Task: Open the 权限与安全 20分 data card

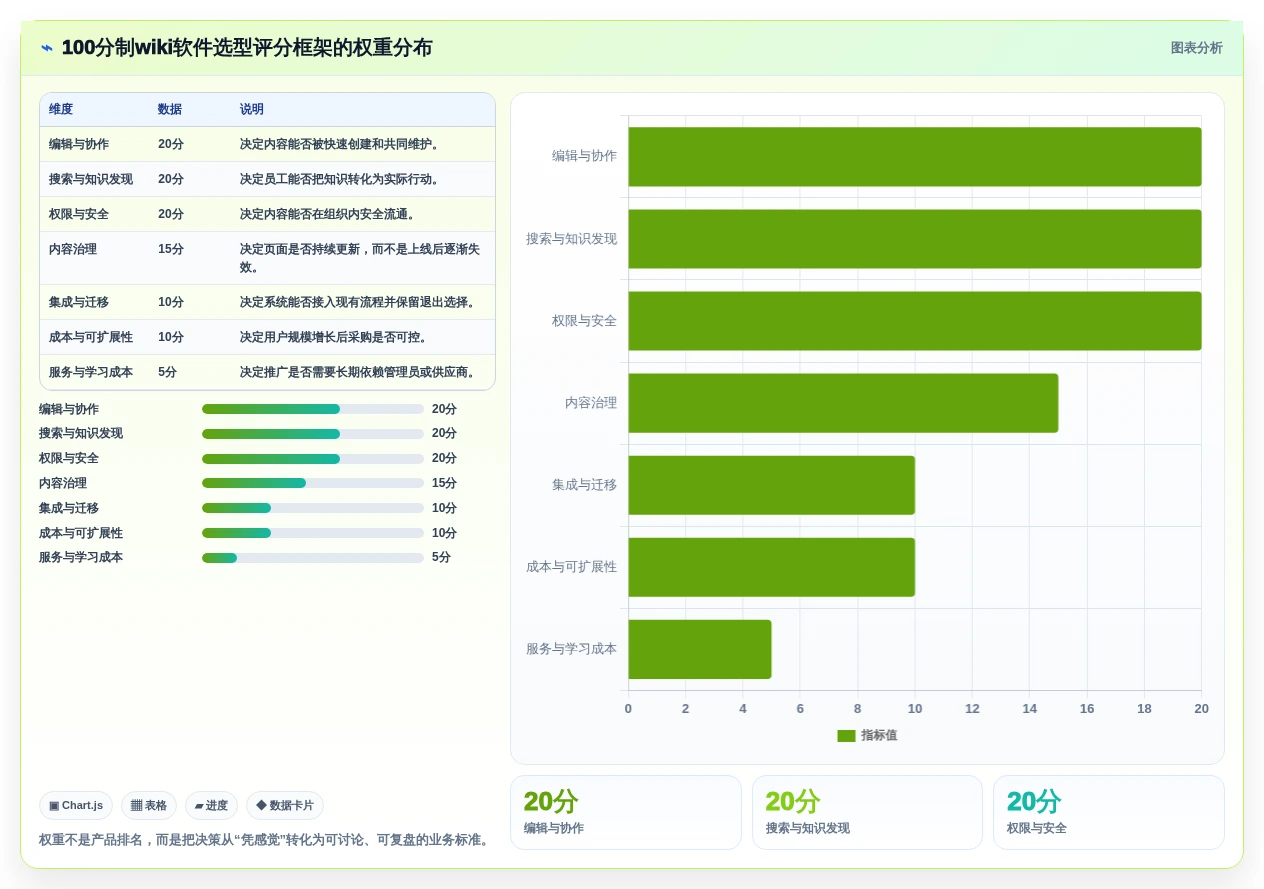Action: tap(1109, 812)
